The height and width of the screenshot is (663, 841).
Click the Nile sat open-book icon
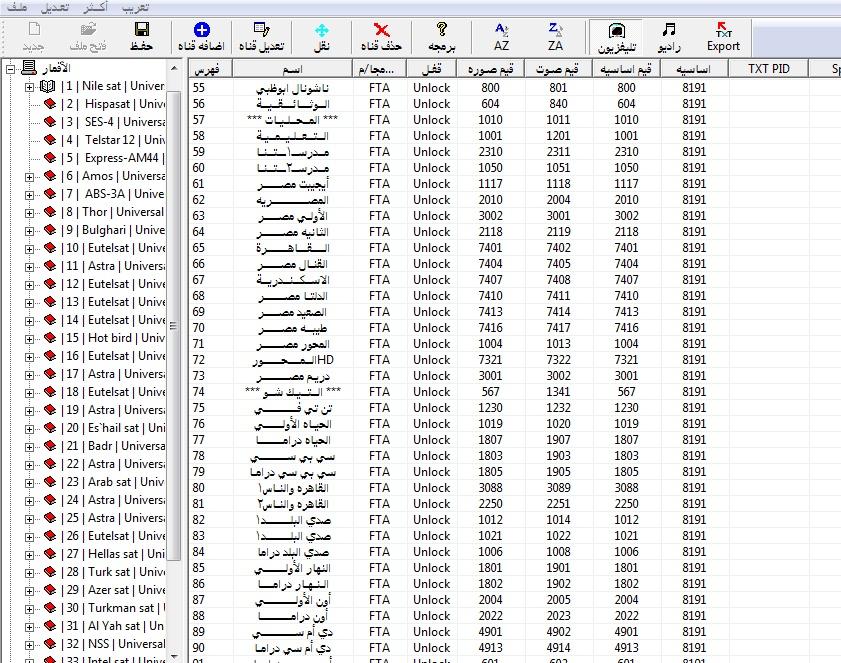[48, 86]
